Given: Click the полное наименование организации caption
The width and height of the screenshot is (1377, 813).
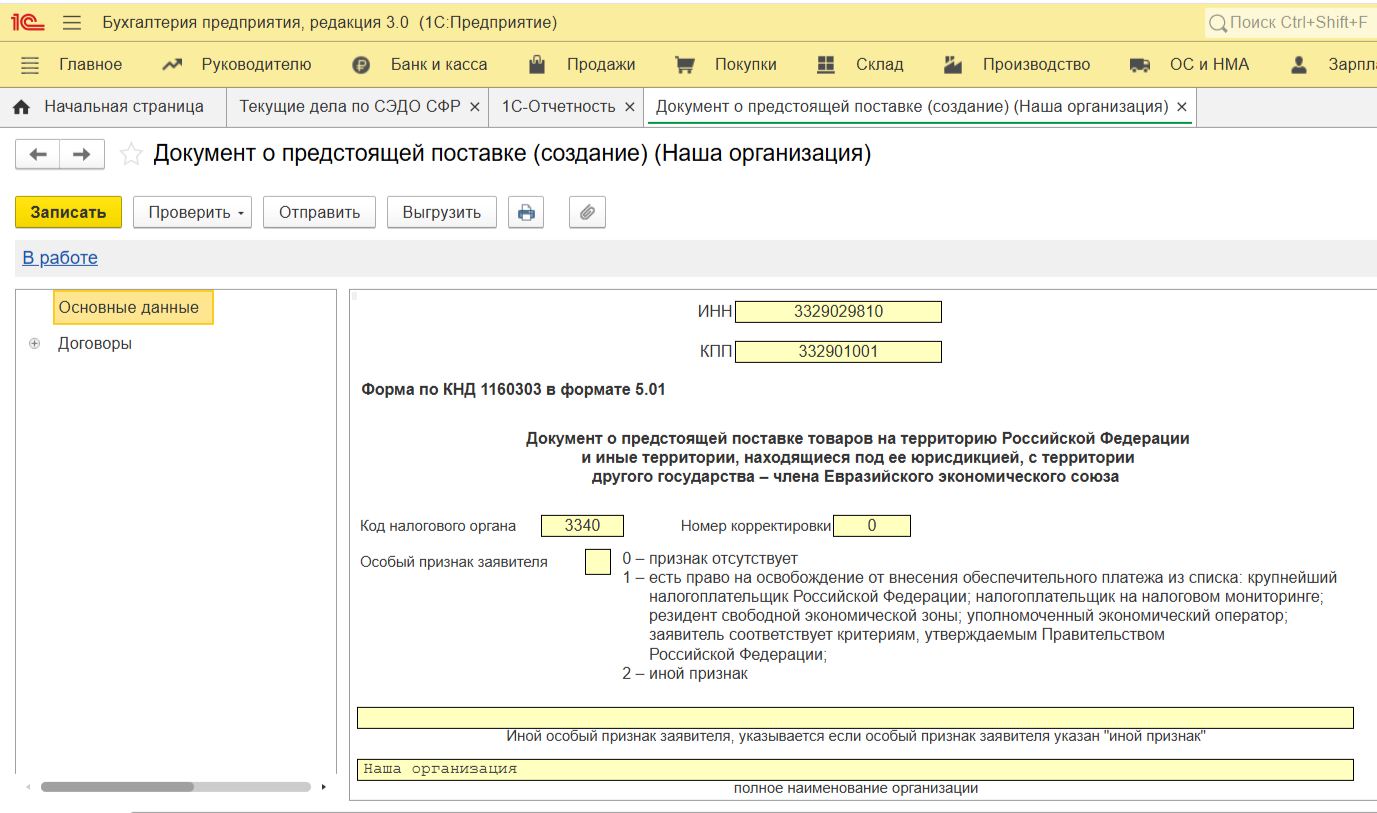Looking at the screenshot, I should click(x=855, y=788).
